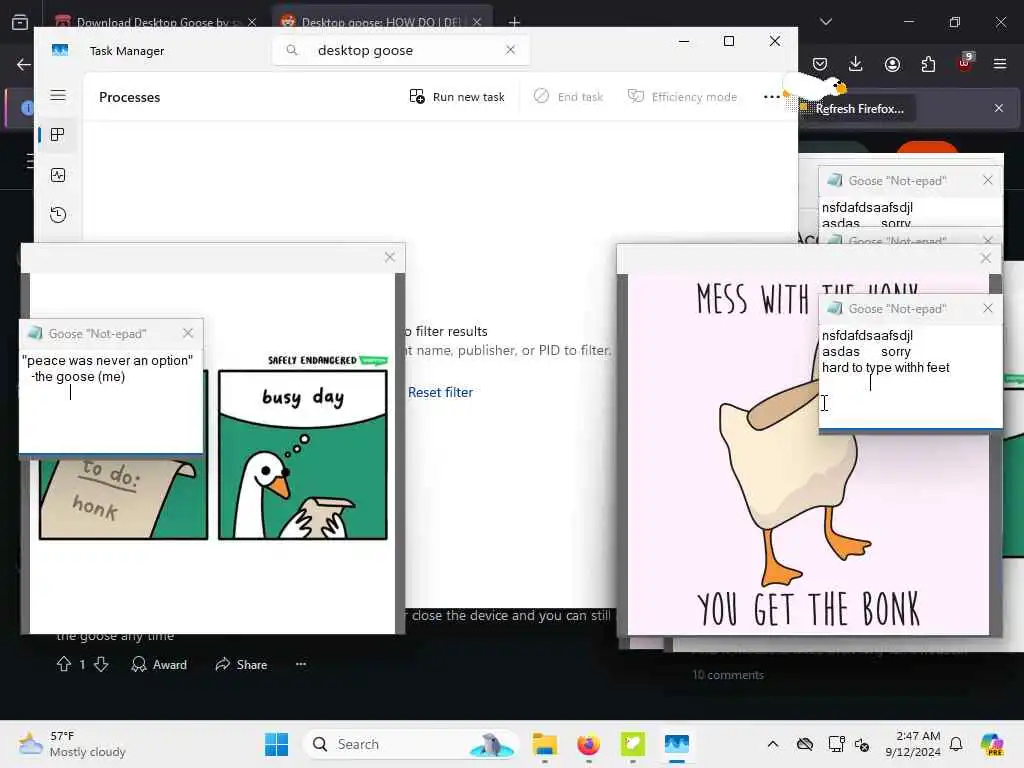
Task: Open comment more options ellipsis
Action: [x=301, y=664]
